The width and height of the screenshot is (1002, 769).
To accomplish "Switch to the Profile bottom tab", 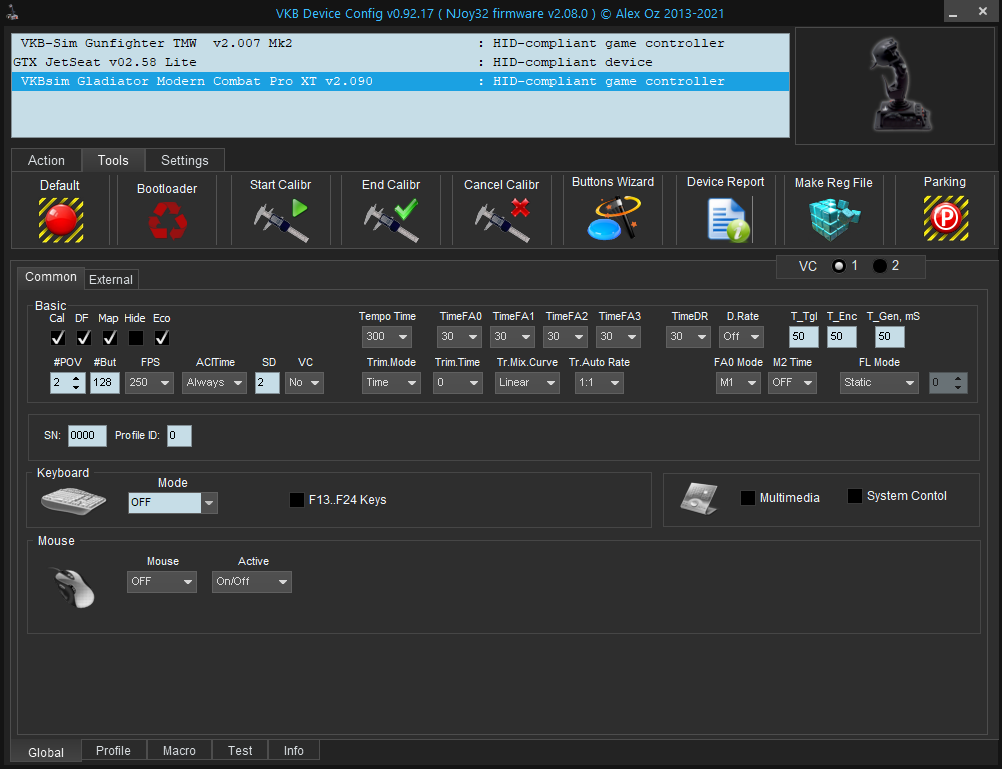I will [x=113, y=750].
